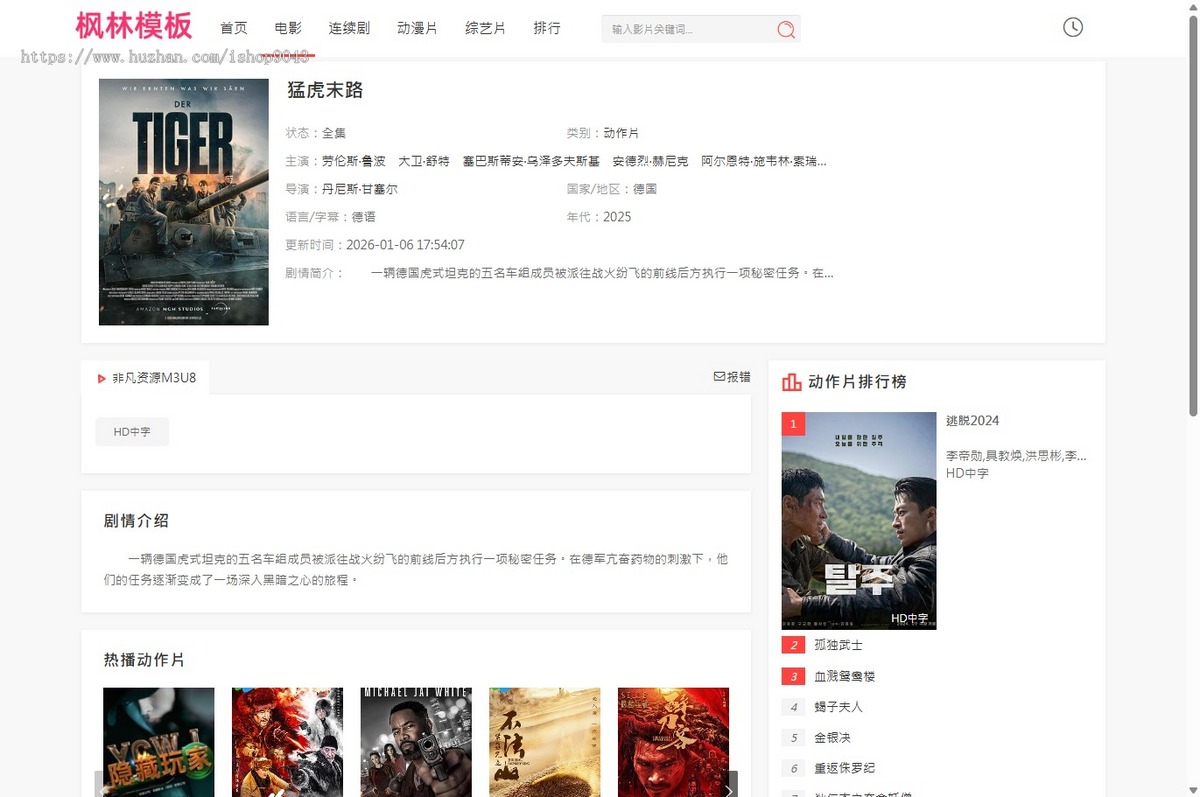This screenshot has height=797, width=1200.
Task: Click the page vertical scrollbar thumb
Action: point(1192,215)
